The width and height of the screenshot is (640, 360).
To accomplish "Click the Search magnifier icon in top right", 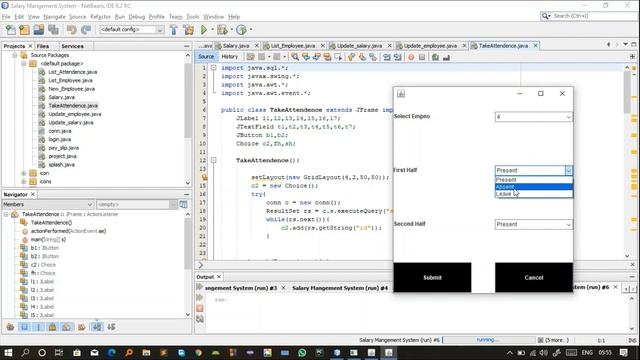I will pos(545,16).
